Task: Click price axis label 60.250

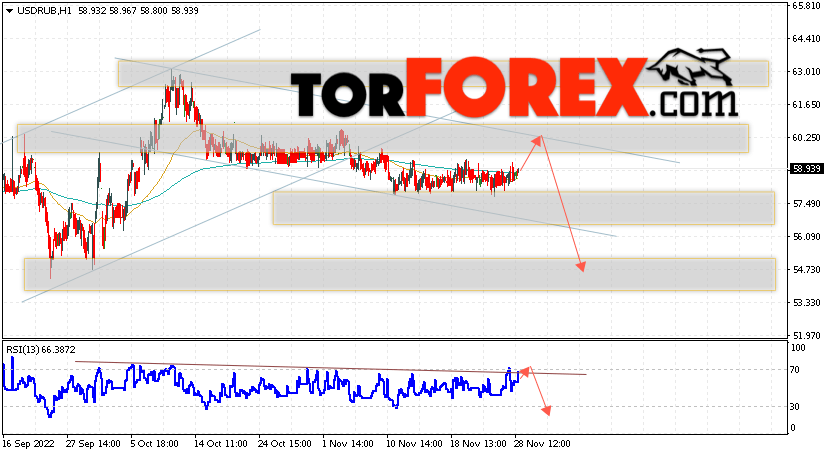Action: (x=806, y=137)
